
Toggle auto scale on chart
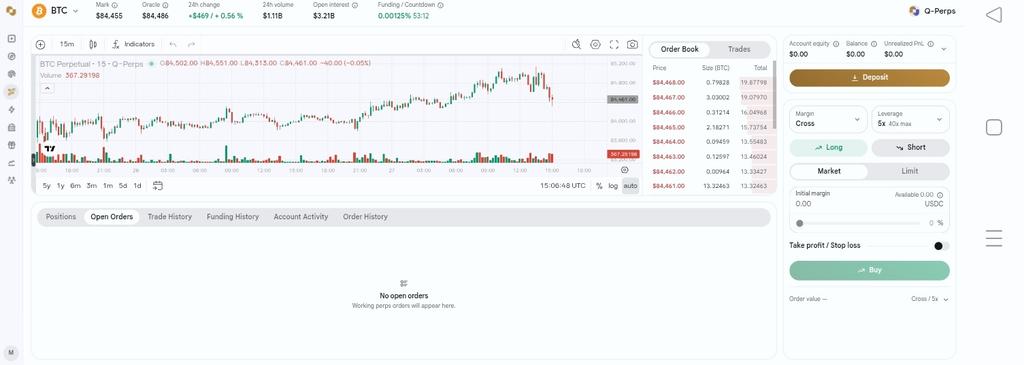[x=630, y=186]
